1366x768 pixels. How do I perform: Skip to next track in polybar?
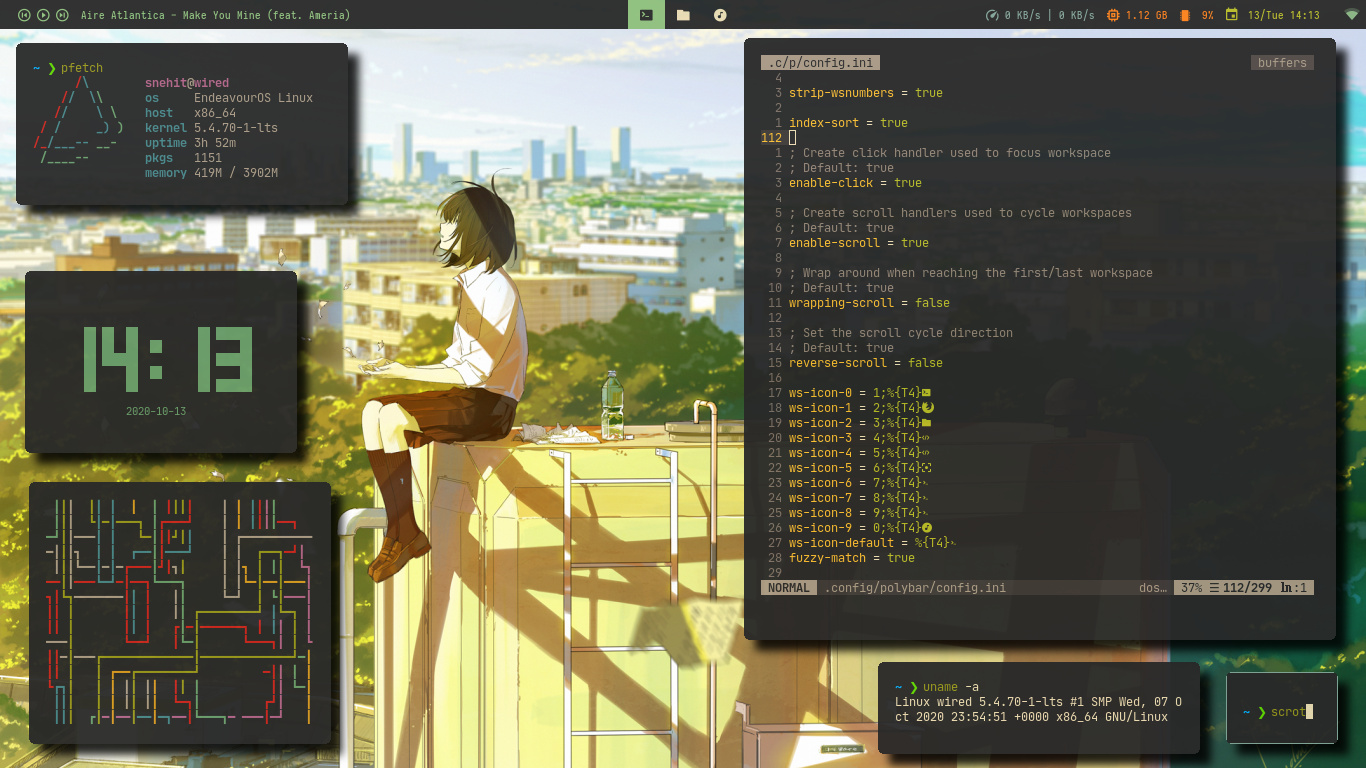point(62,15)
